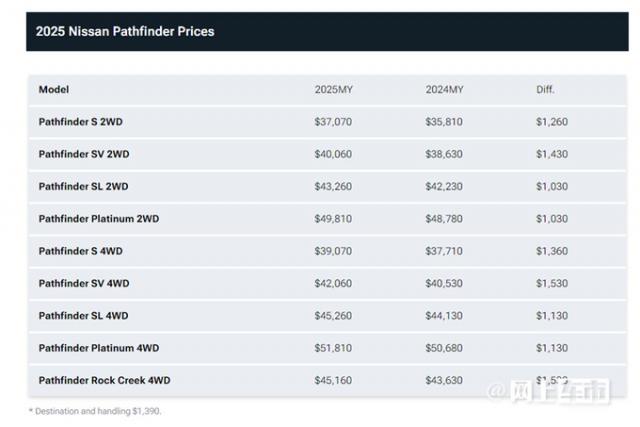Viewport: 640px width, 427px height.
Task: Click the $37,070 price for 2025MY
Action: click(335, 122)
